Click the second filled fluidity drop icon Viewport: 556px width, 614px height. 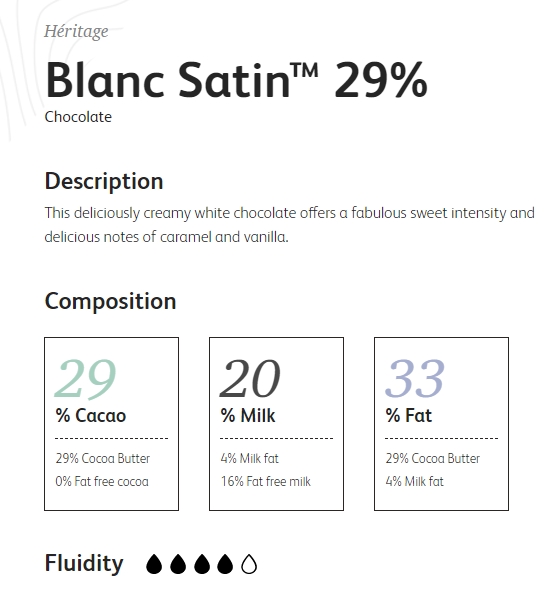pos(178,564)
